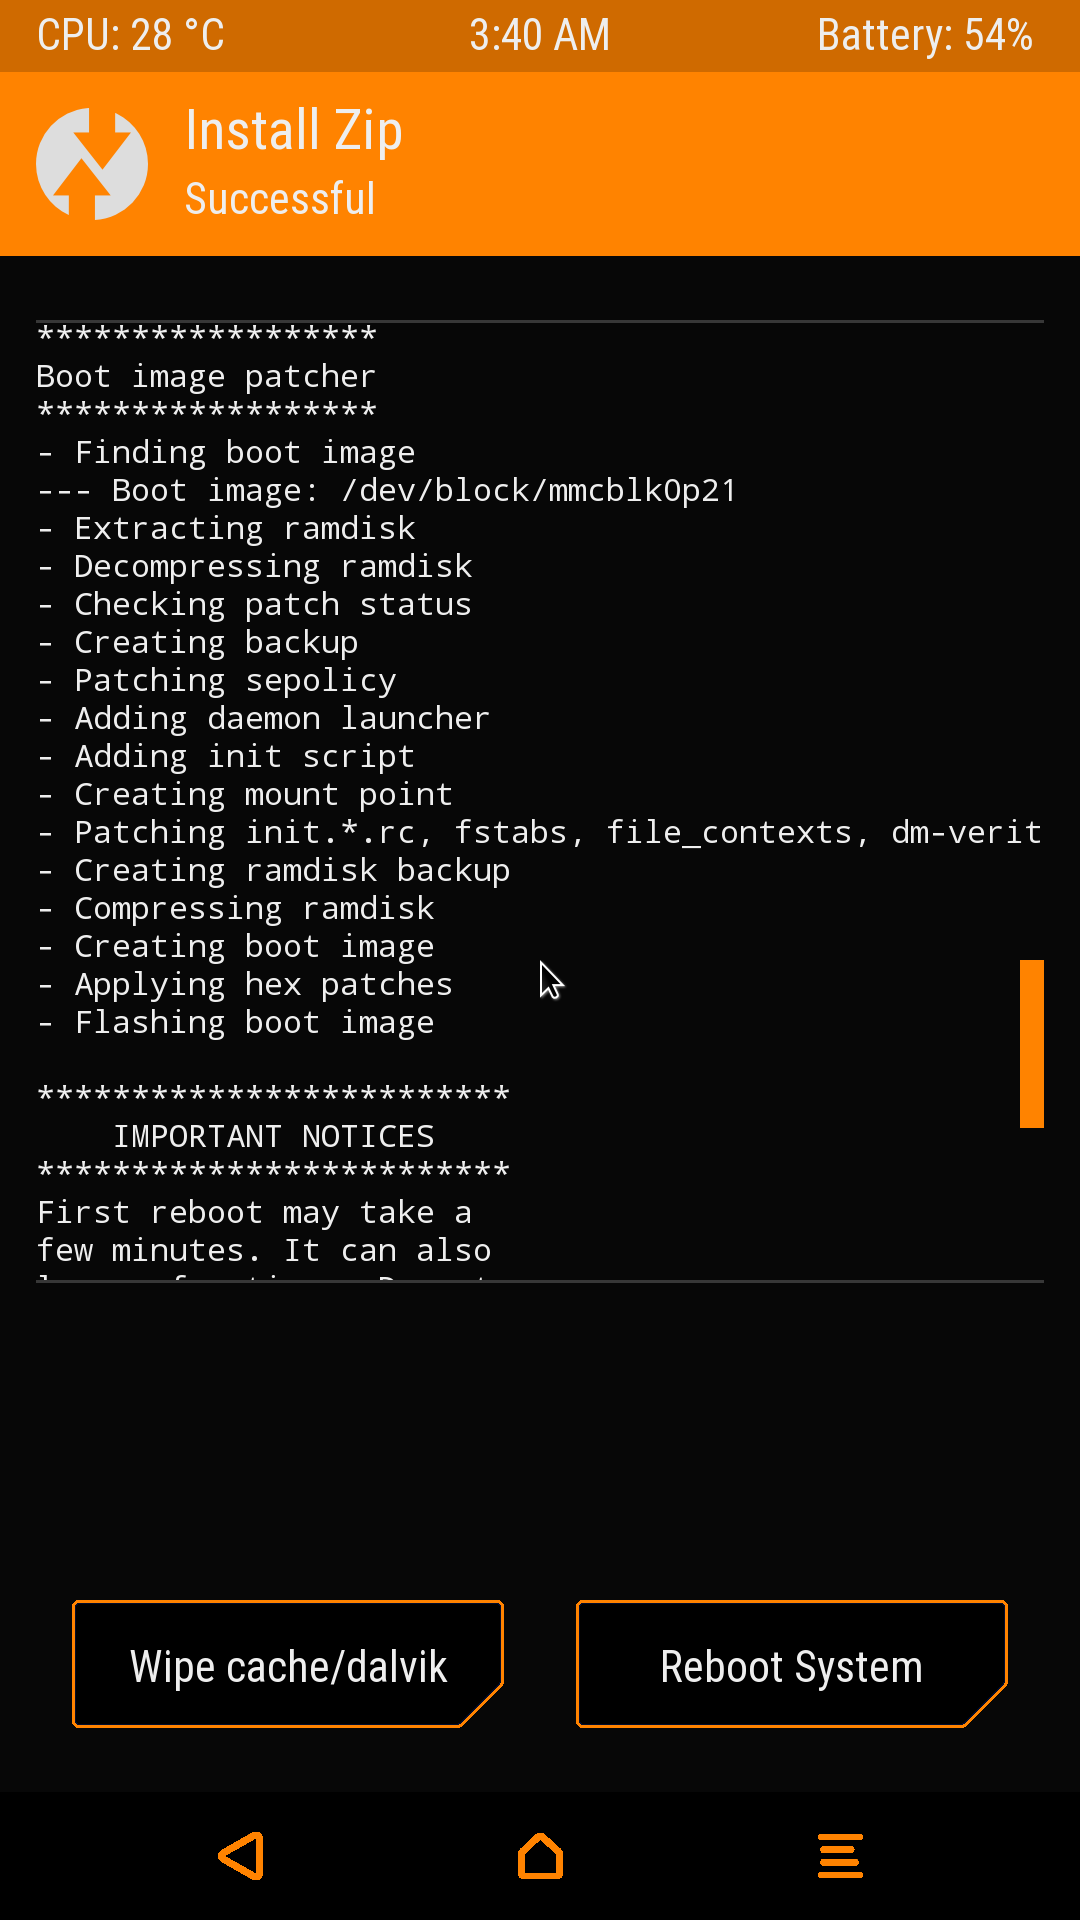Select the Boot image patcher heading
1080x1920 pixels.
tap(206, 376)
